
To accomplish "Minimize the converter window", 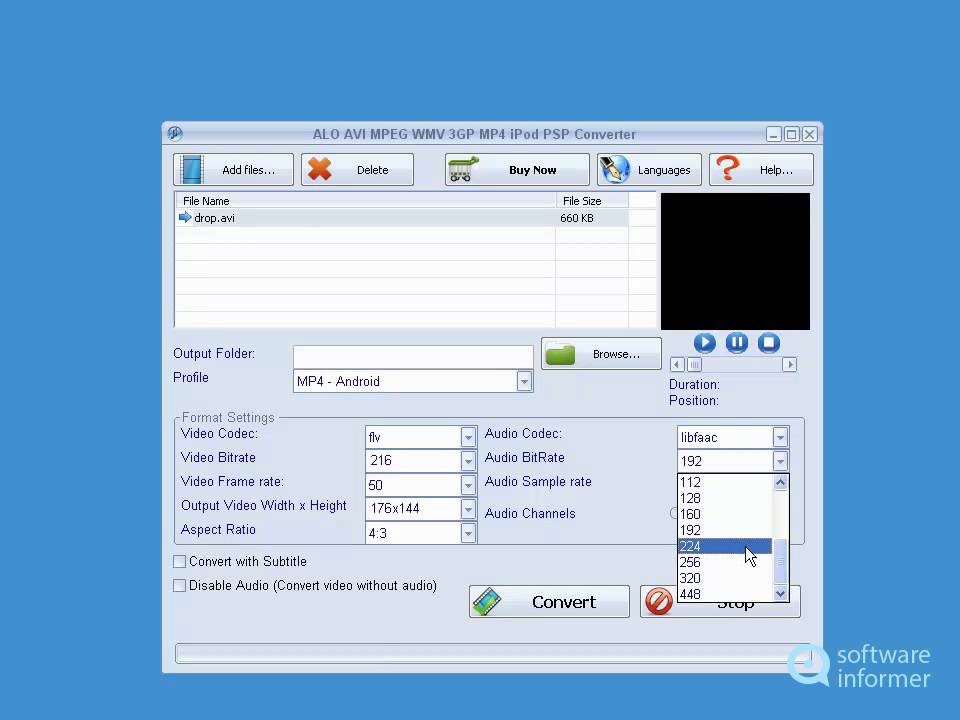I will point(774,134).
